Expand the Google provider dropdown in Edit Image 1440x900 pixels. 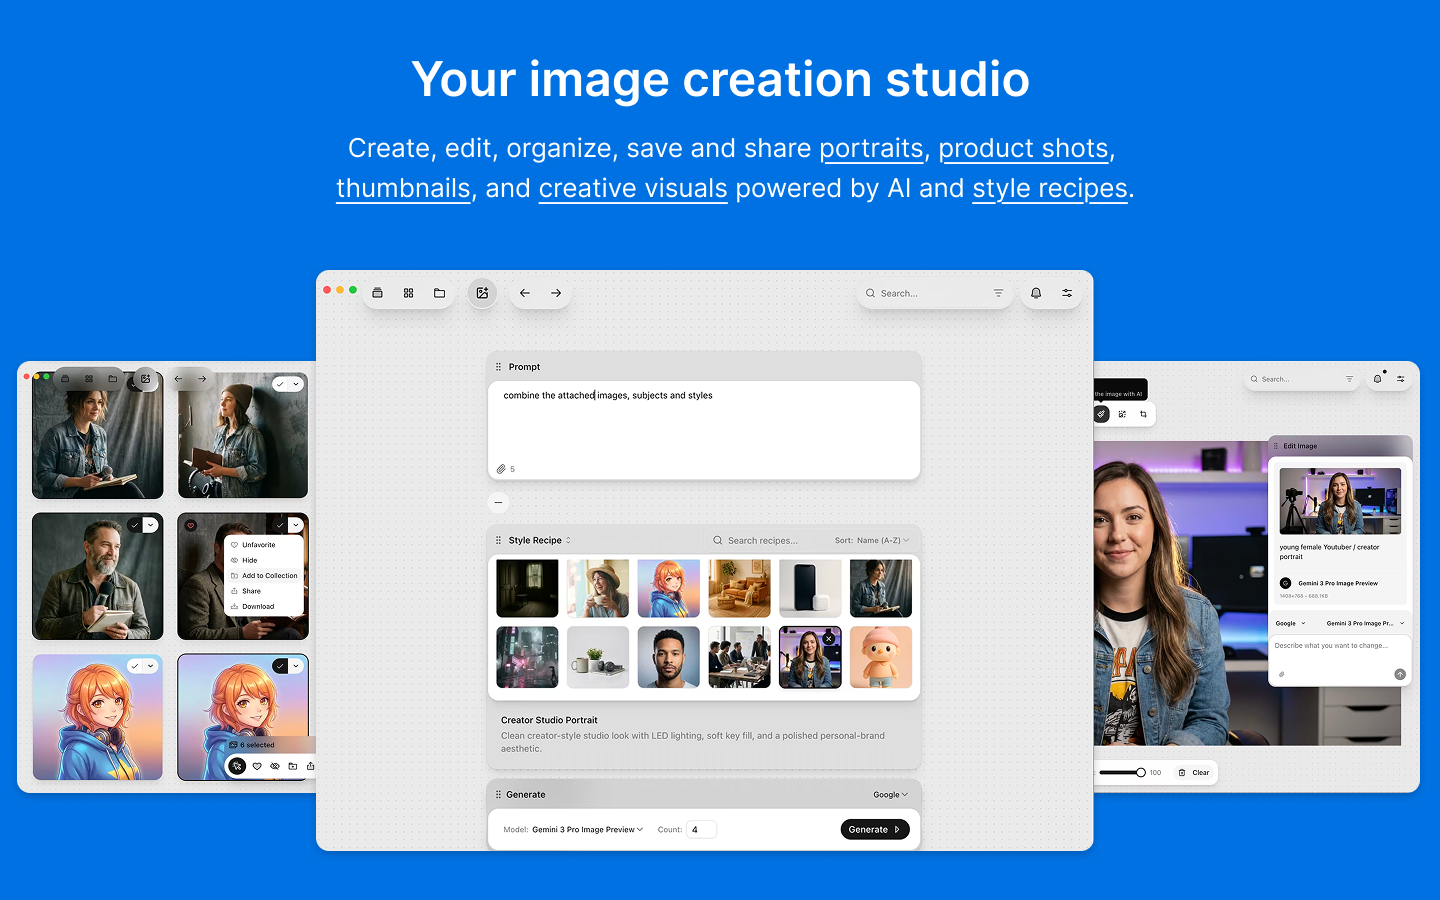click(1291, 622)
